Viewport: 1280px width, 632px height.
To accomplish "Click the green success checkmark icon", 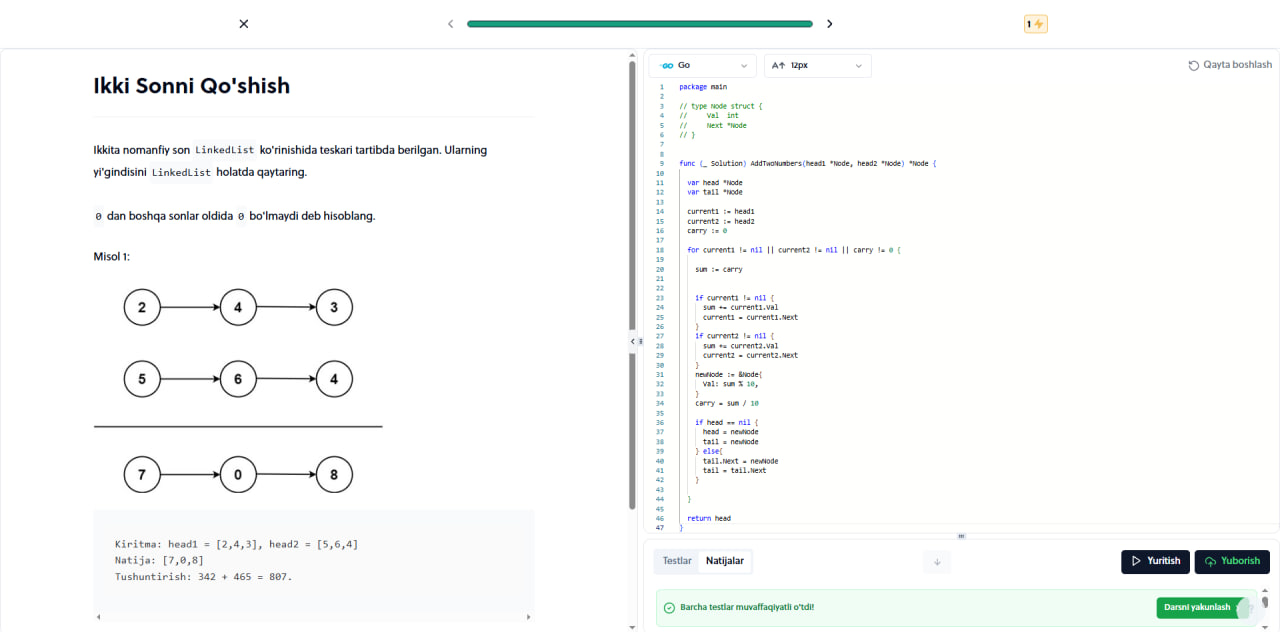I will pyautogui.click(x=669, y=607).
